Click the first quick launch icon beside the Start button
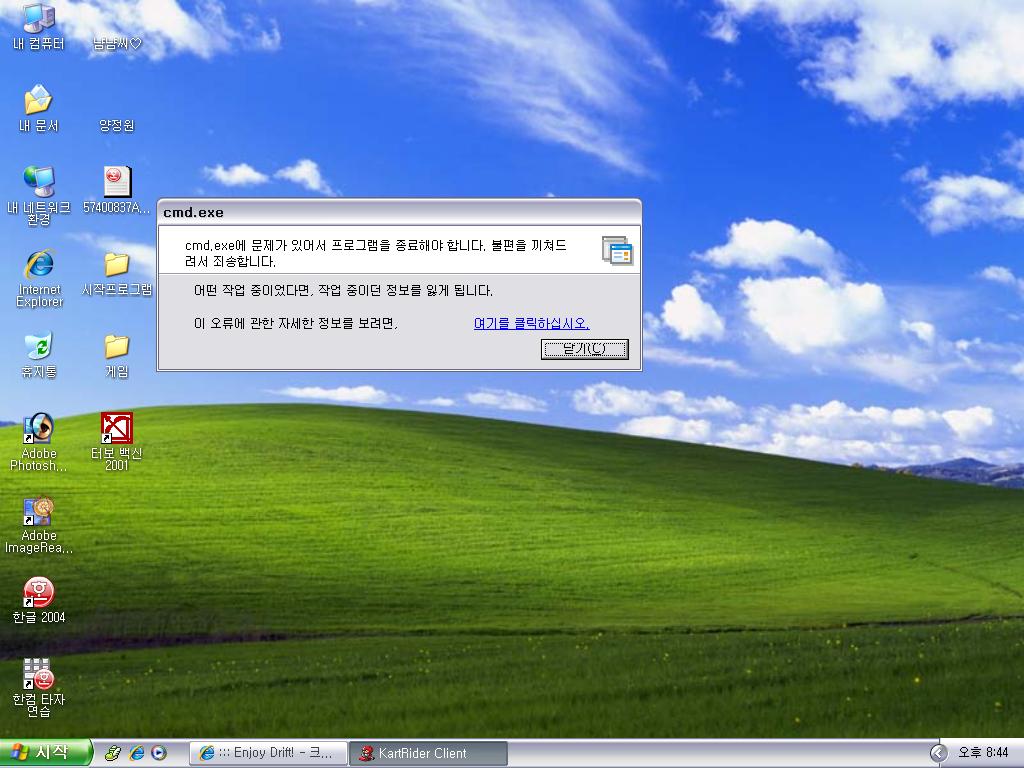The image size is (1024, 768). coord(113,753)
